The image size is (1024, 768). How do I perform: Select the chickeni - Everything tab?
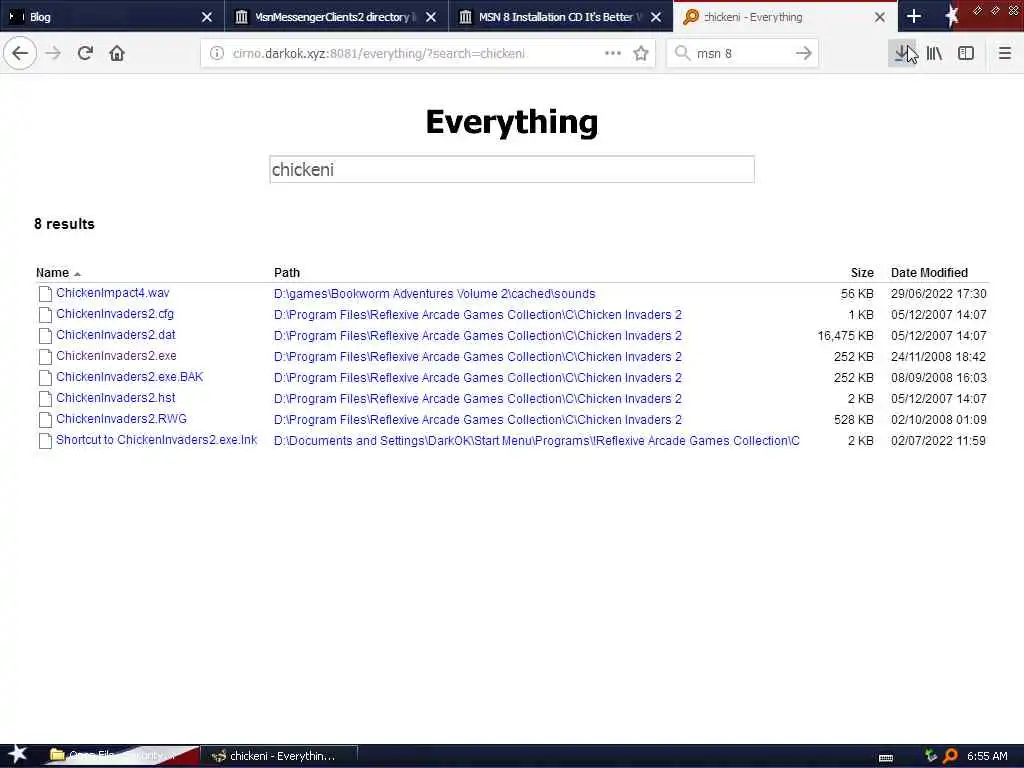[x=785, y=16]
